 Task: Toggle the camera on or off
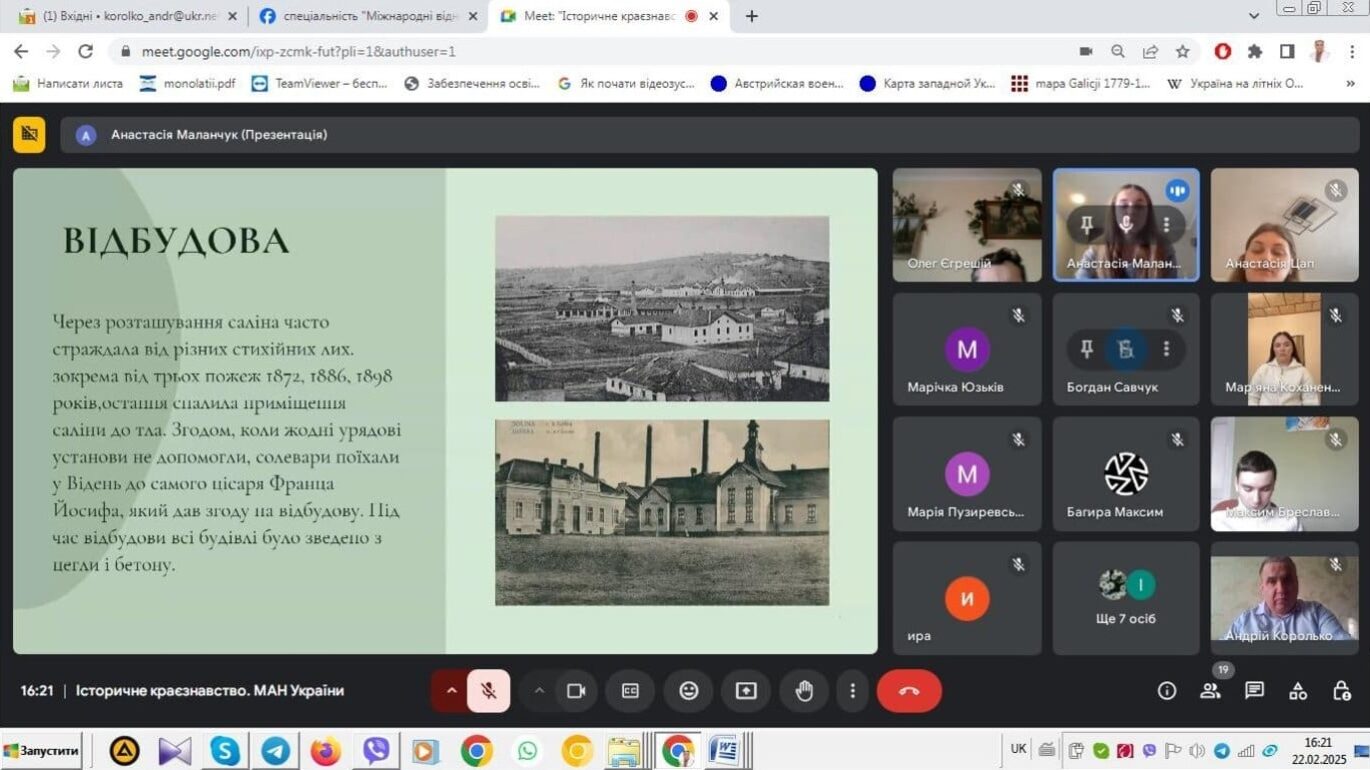(576, 691)
